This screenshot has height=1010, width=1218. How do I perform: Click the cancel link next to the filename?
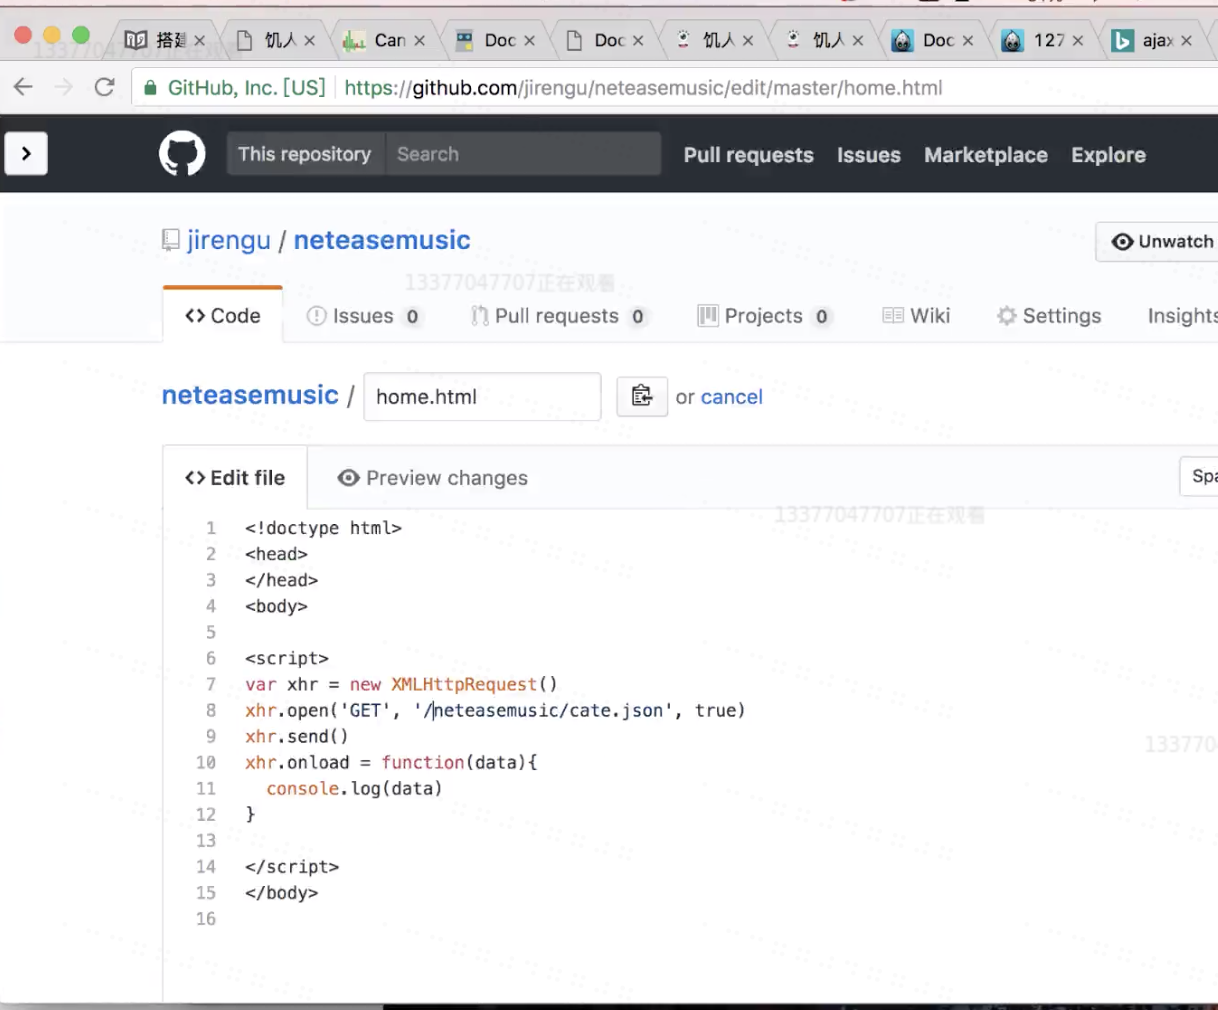tap(731, 397)
